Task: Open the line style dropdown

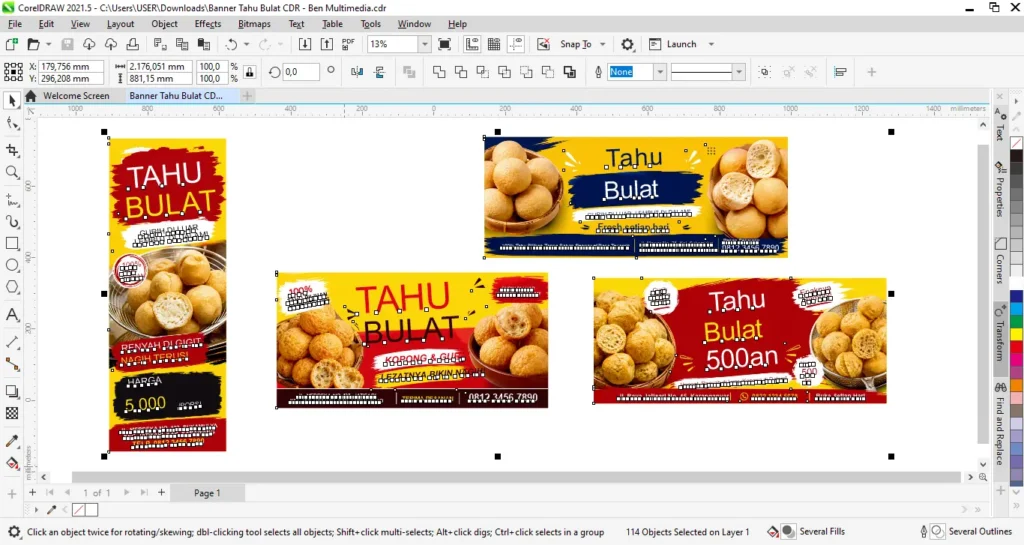Action: point(739,72)
